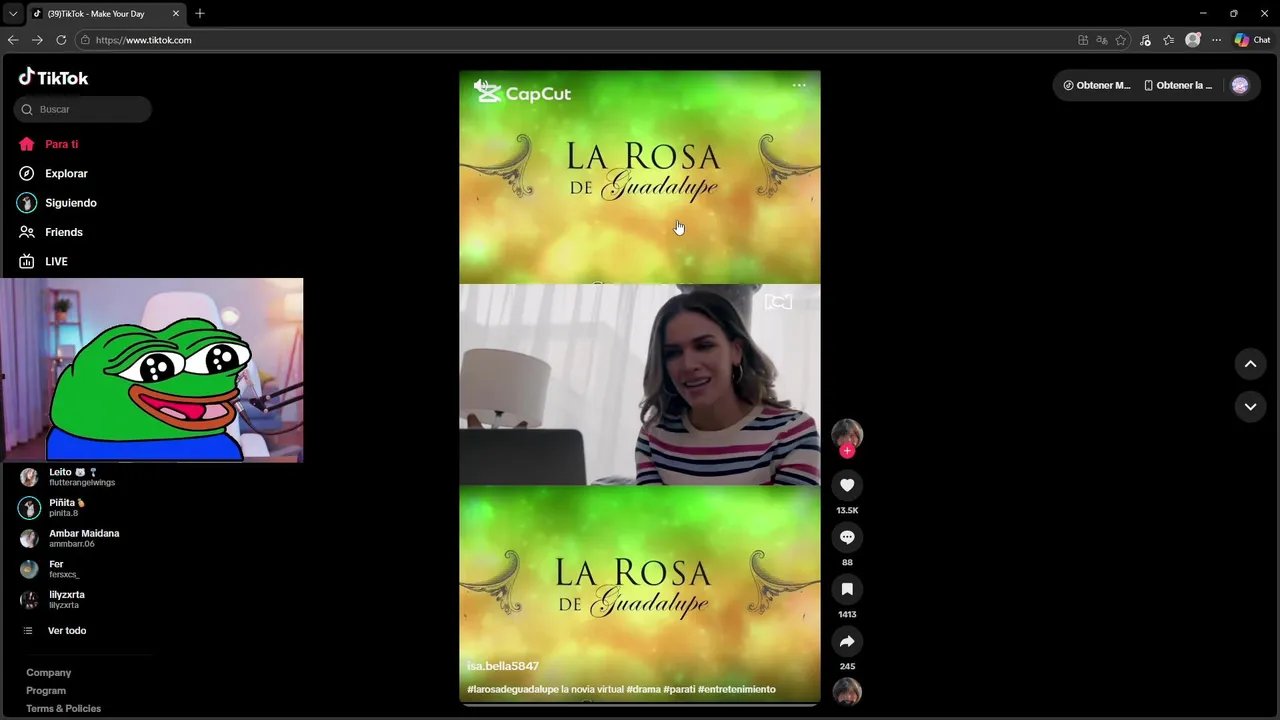Go to next video with down chevron

[1250, 407]
